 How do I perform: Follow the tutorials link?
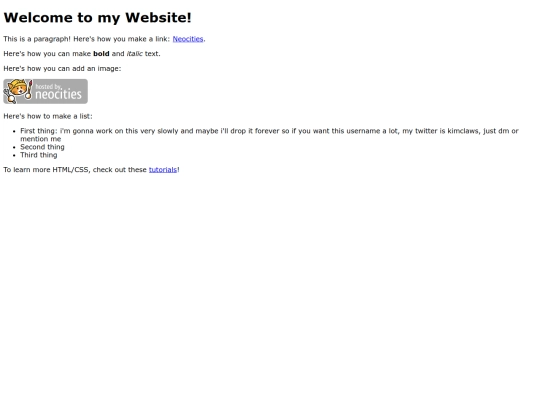click(x=163, y=169)
